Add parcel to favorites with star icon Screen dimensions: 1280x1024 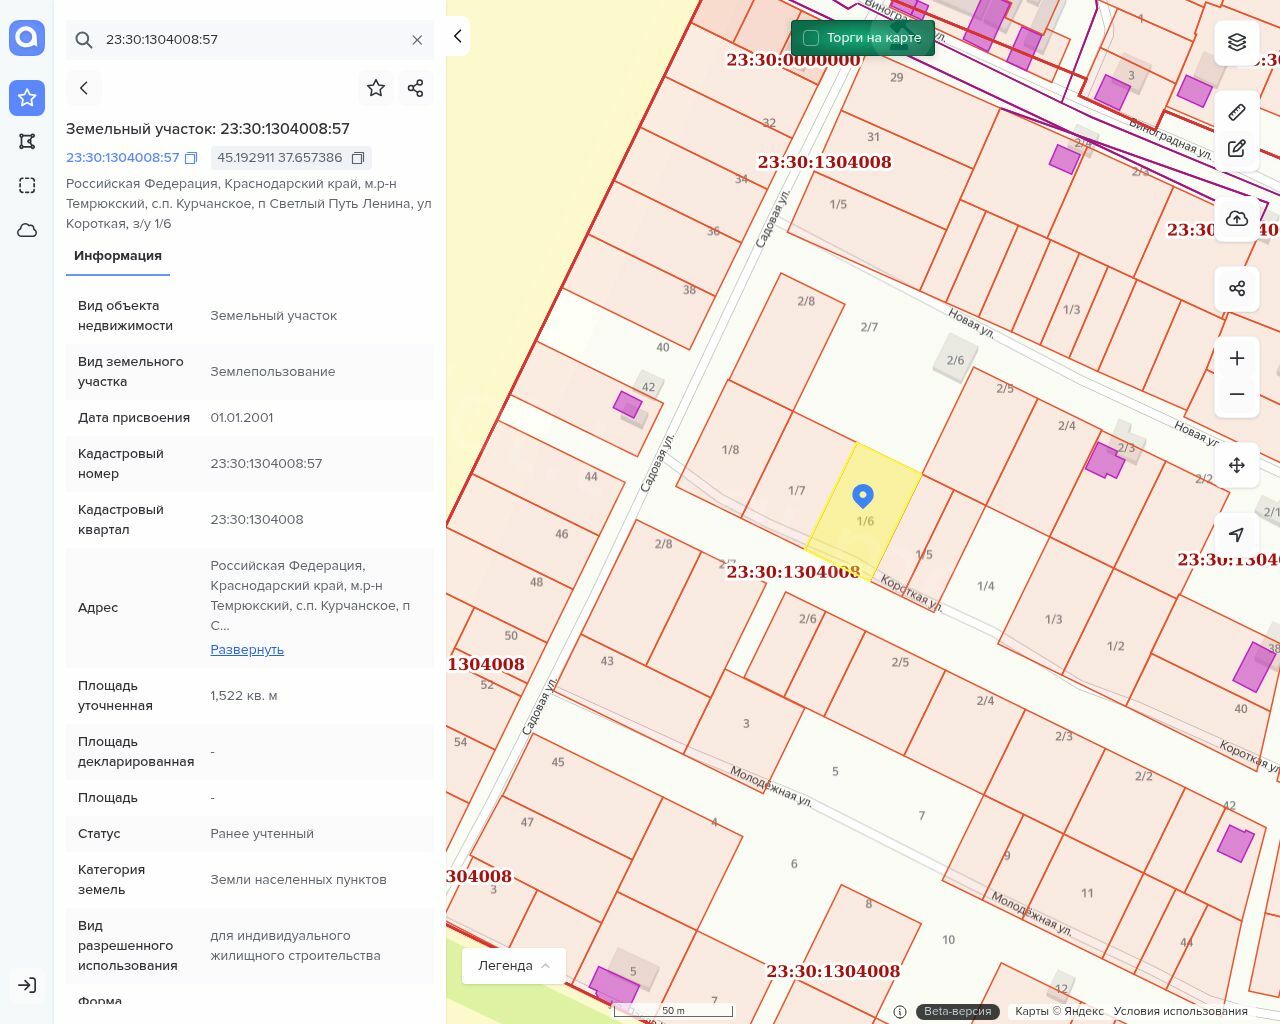coord(376,88)
